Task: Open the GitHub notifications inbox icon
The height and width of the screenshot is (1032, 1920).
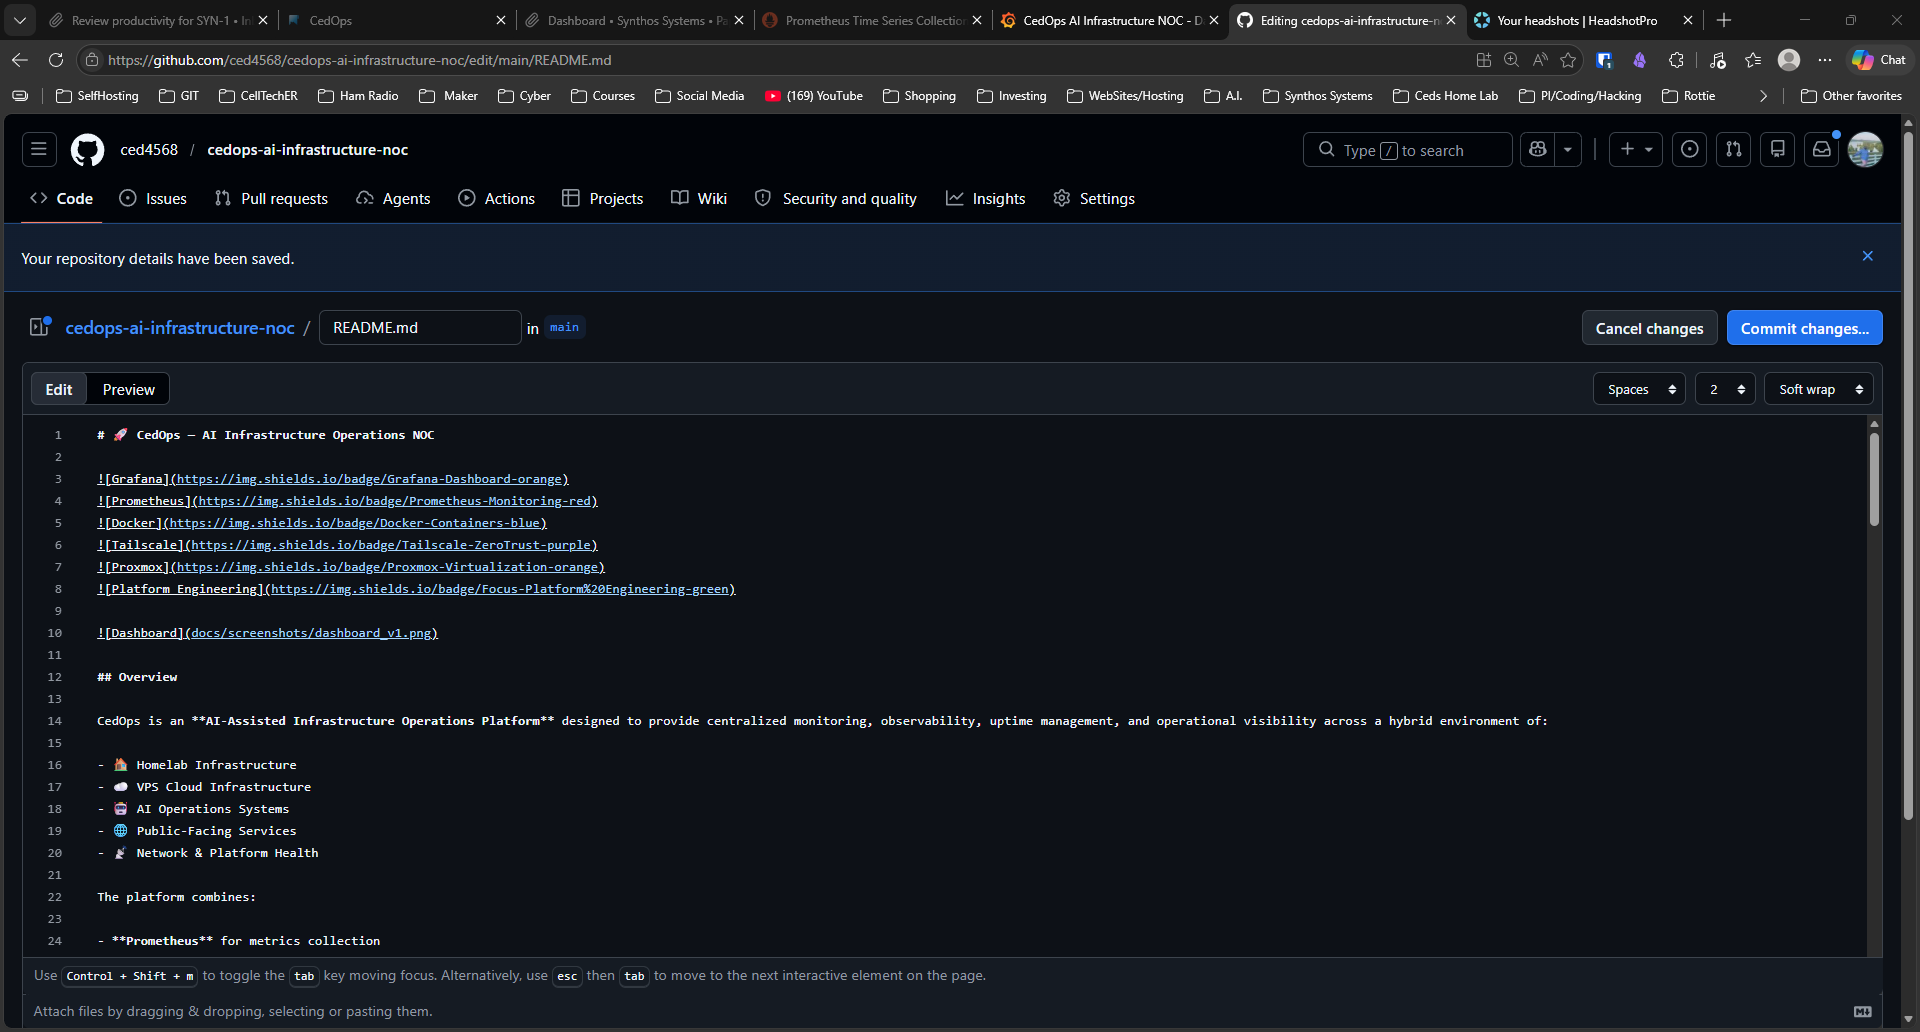Action: pos(1822,150)
